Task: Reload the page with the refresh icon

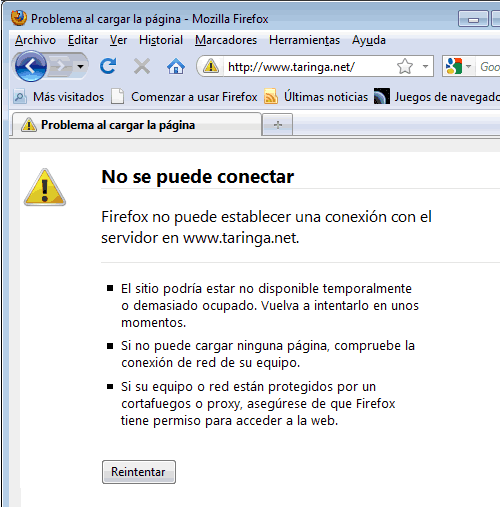Action: [108, 66]
